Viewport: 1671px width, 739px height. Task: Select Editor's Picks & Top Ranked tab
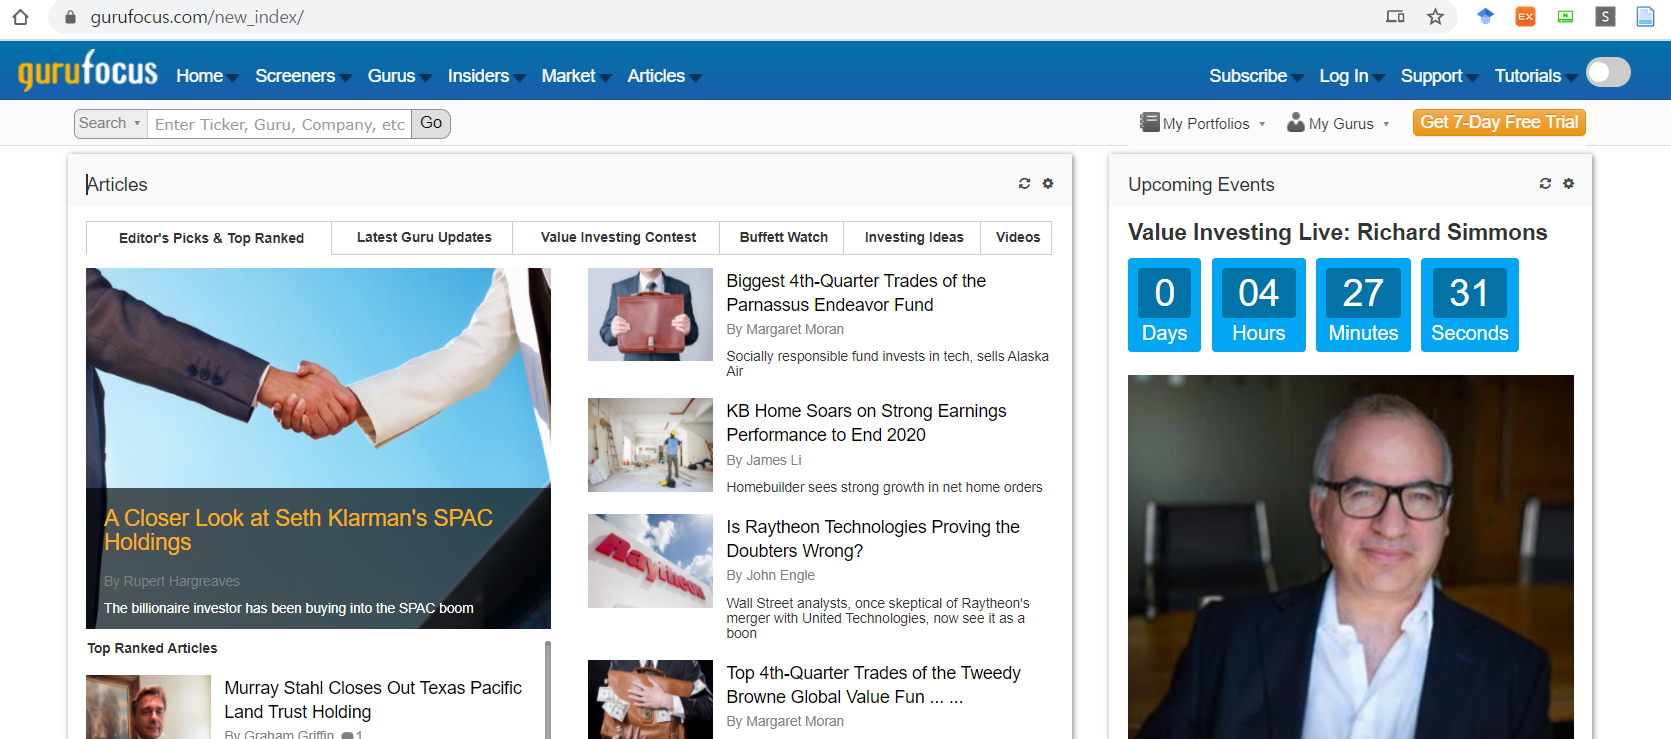(210, 238)
